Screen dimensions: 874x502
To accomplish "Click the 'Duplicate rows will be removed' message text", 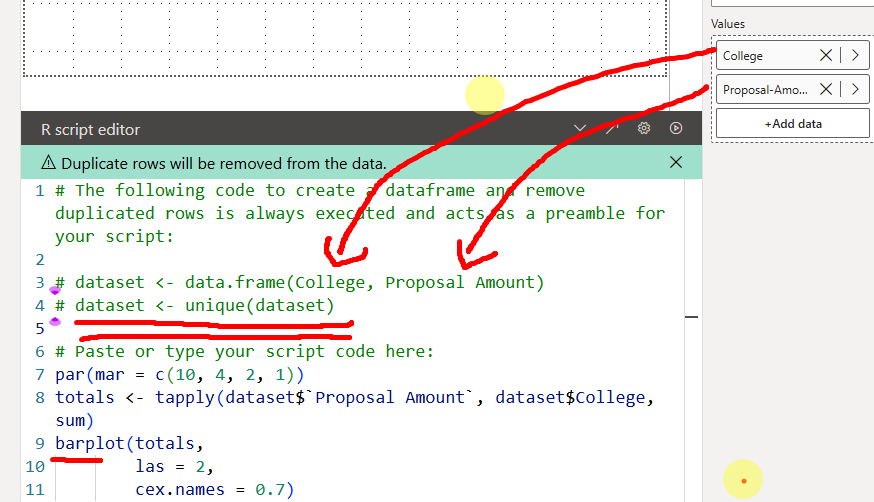I will coord(224,163).
